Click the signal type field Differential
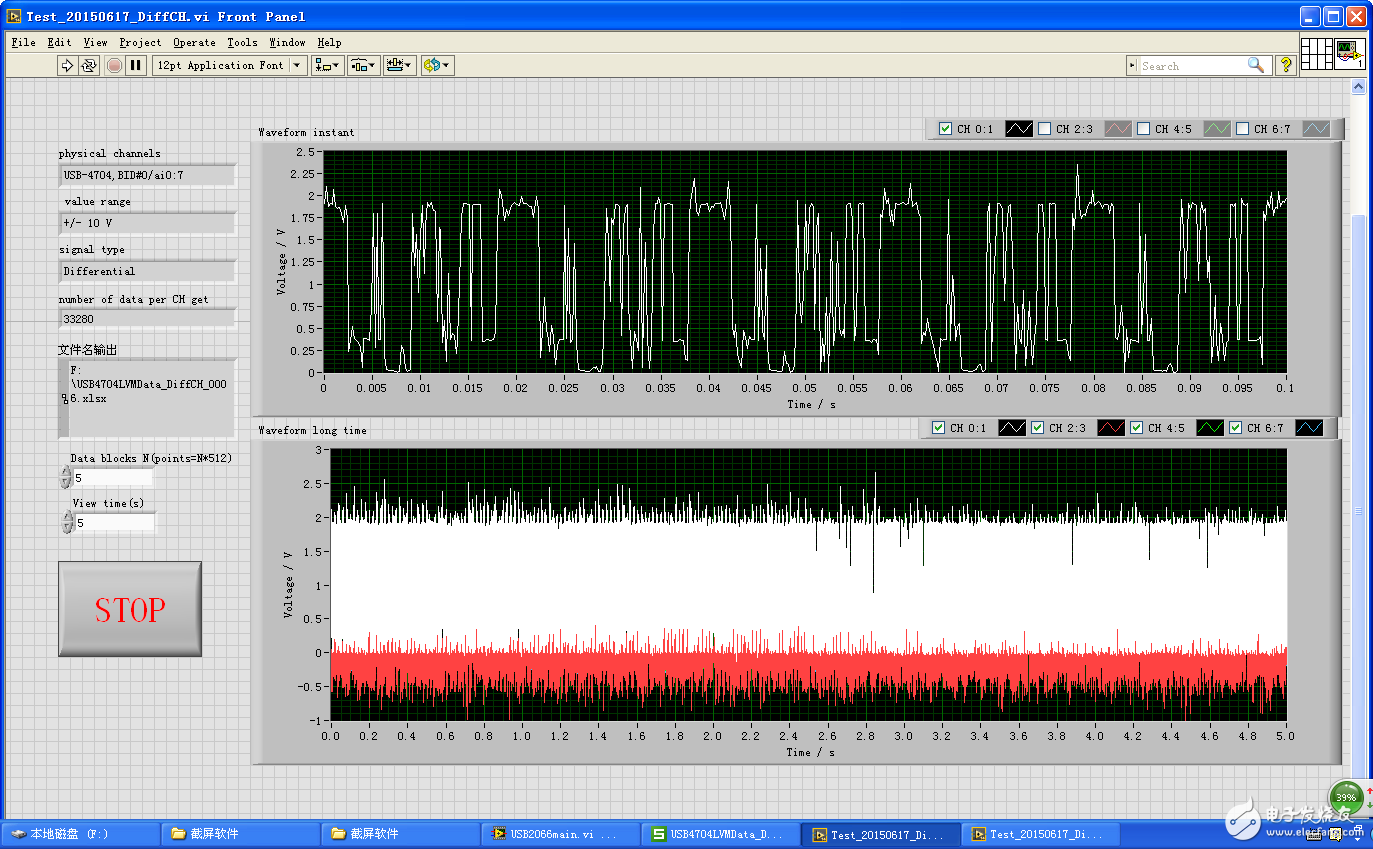 147,271
